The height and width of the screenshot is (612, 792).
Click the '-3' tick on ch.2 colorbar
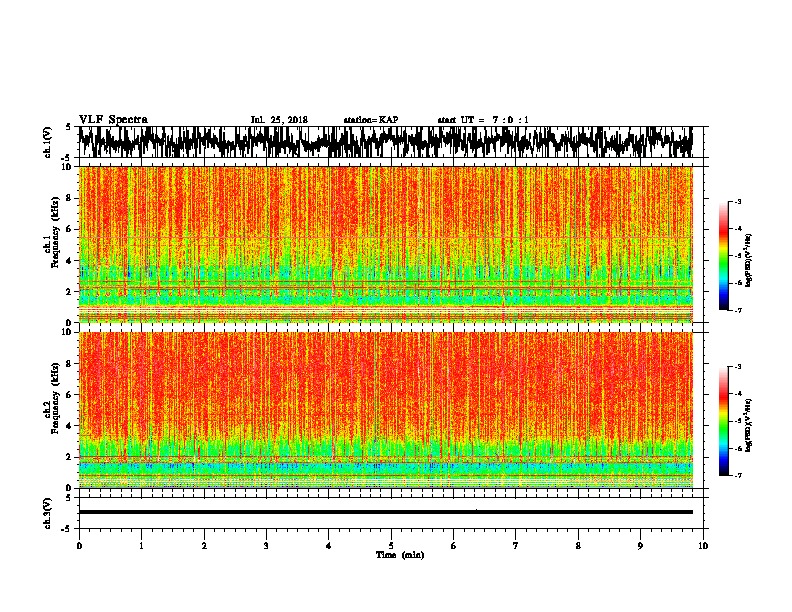coord(737,367)
